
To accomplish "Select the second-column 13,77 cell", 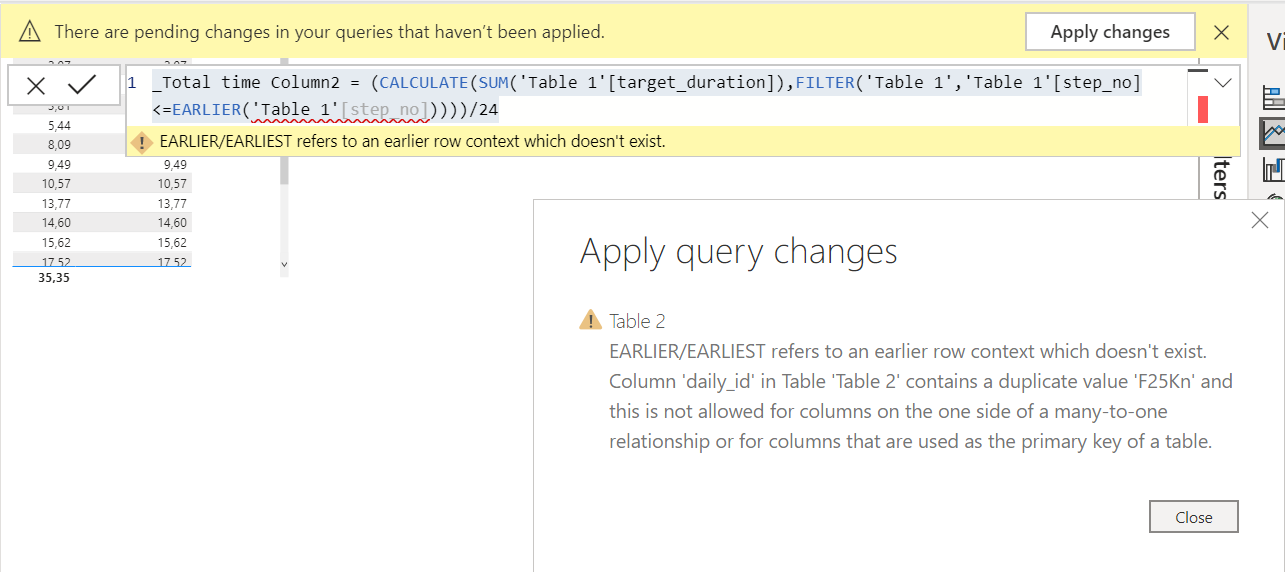I will 173,203.
